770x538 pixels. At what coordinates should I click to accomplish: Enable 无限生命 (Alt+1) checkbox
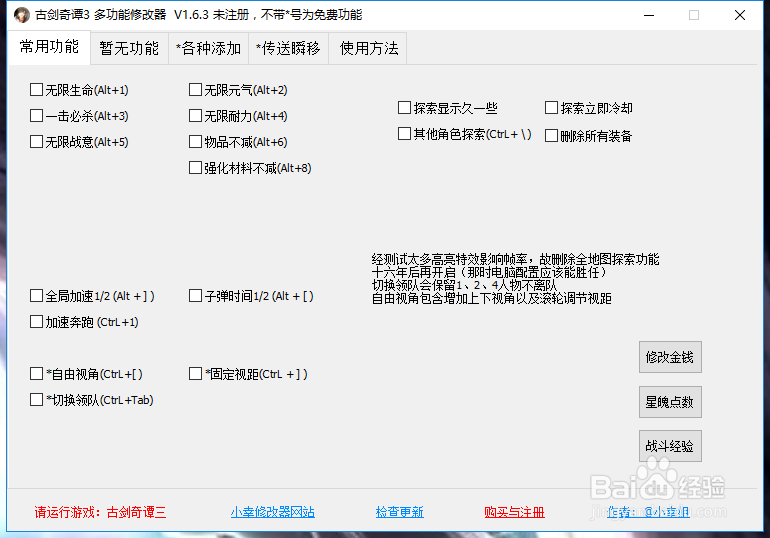36,90
